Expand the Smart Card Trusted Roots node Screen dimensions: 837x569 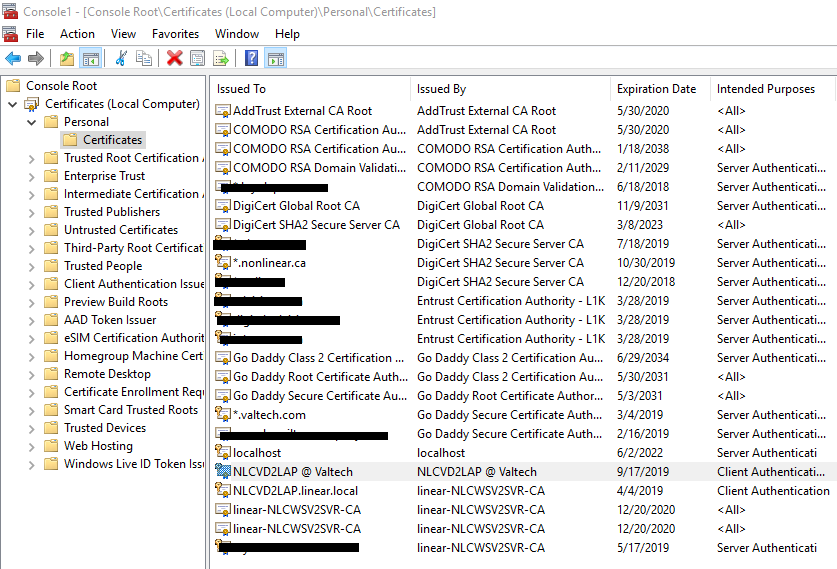click(x=31, y=410)
